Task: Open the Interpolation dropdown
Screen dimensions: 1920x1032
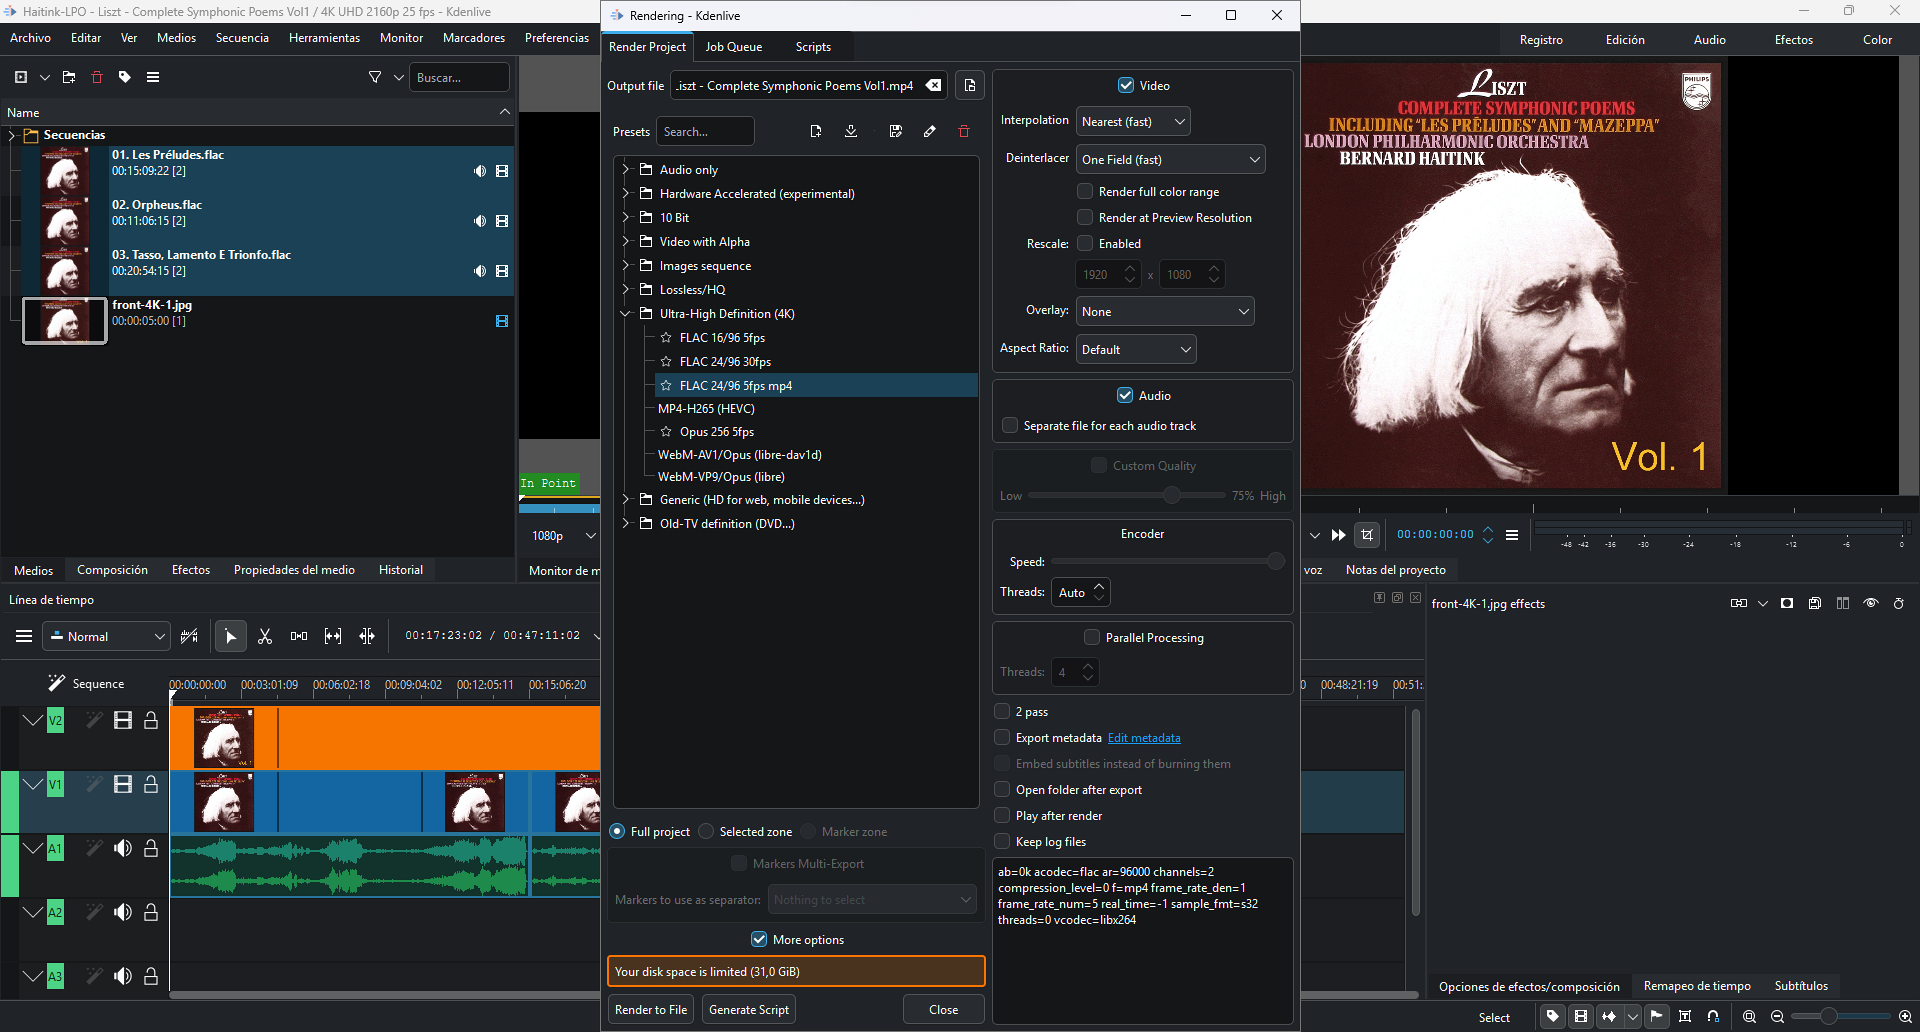Action: [1133, 122]
